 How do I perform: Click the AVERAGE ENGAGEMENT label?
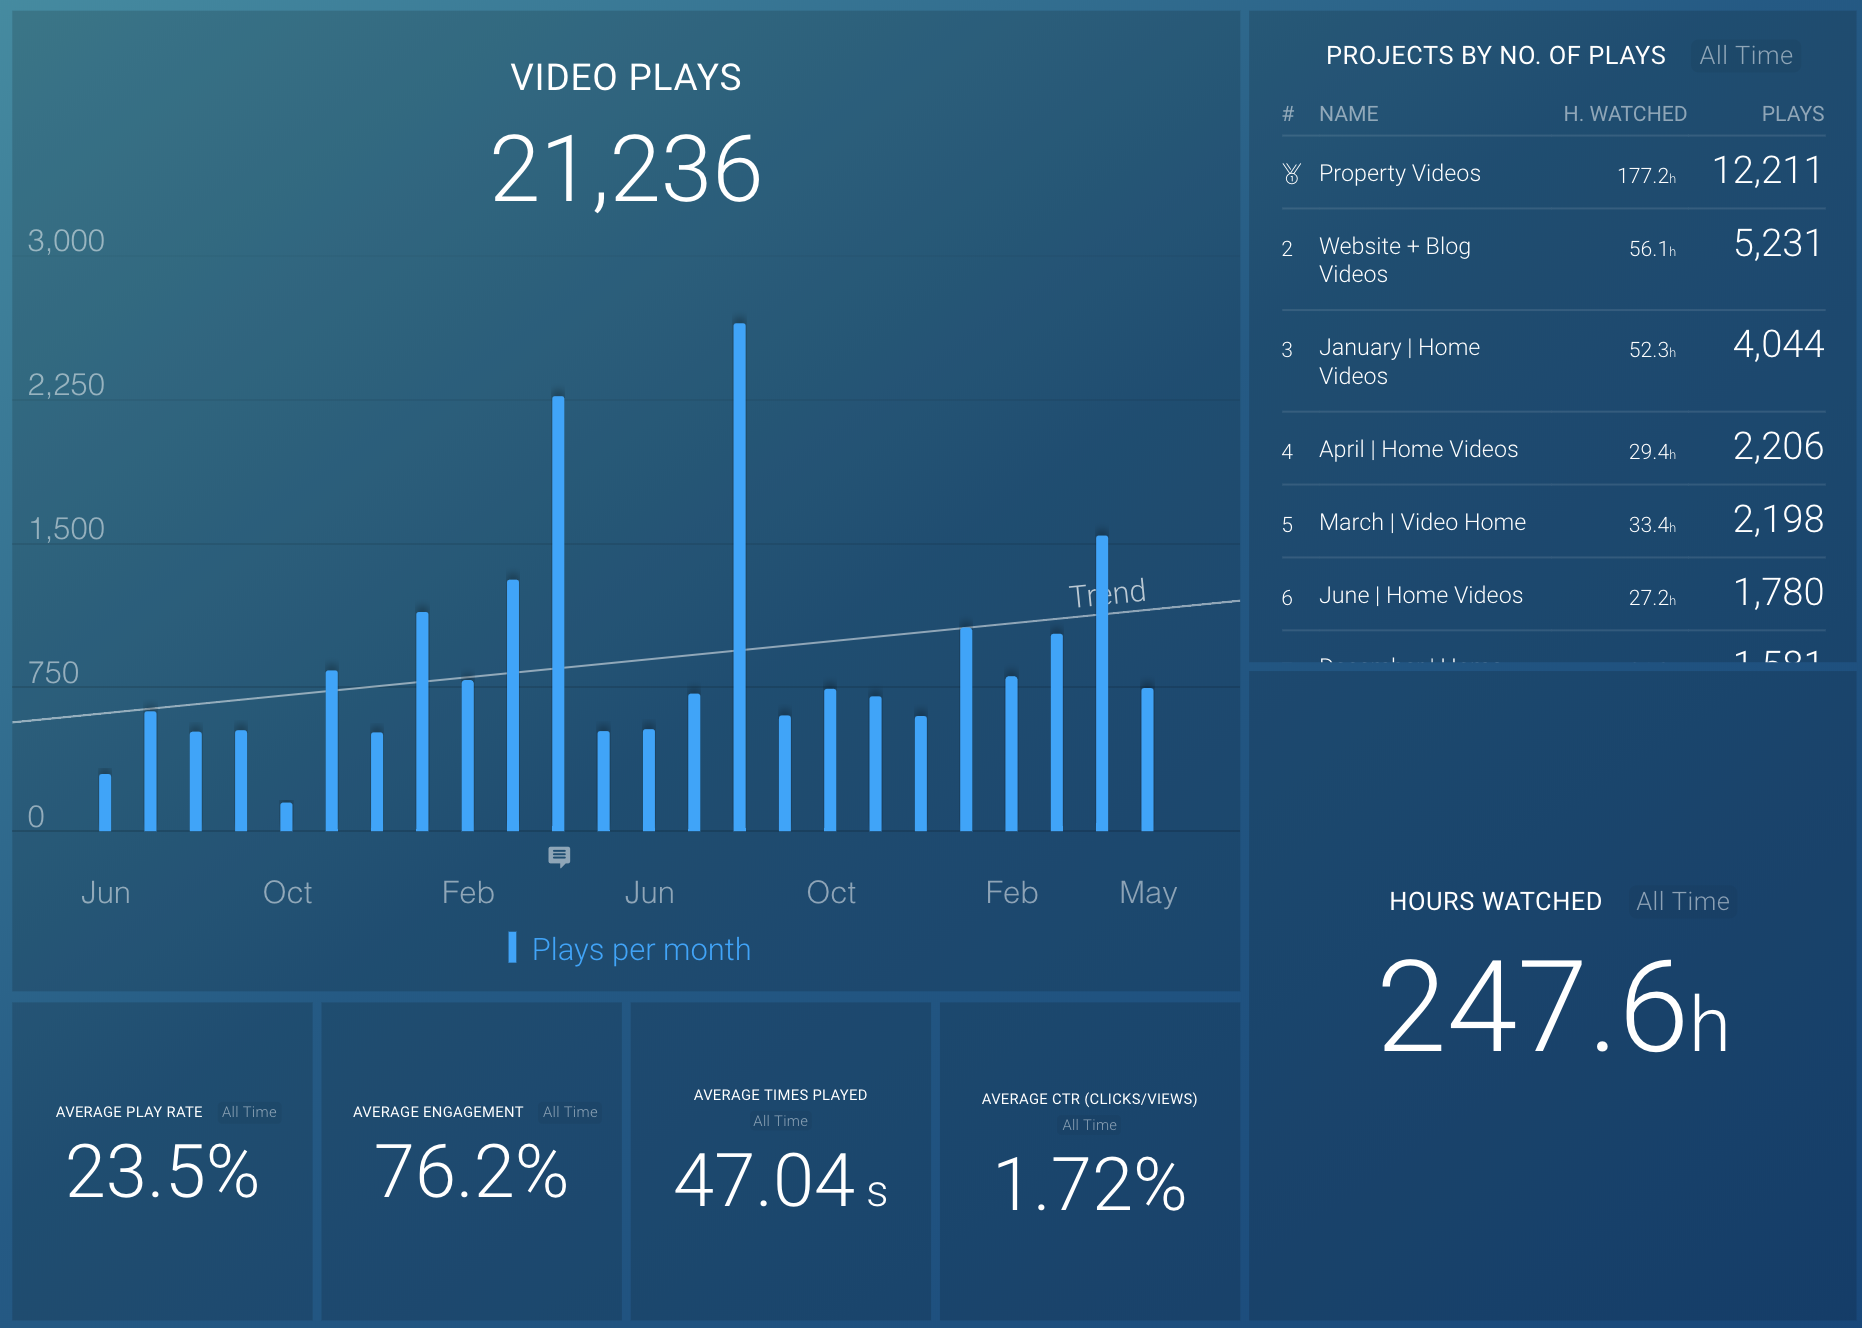(438, 1112)
